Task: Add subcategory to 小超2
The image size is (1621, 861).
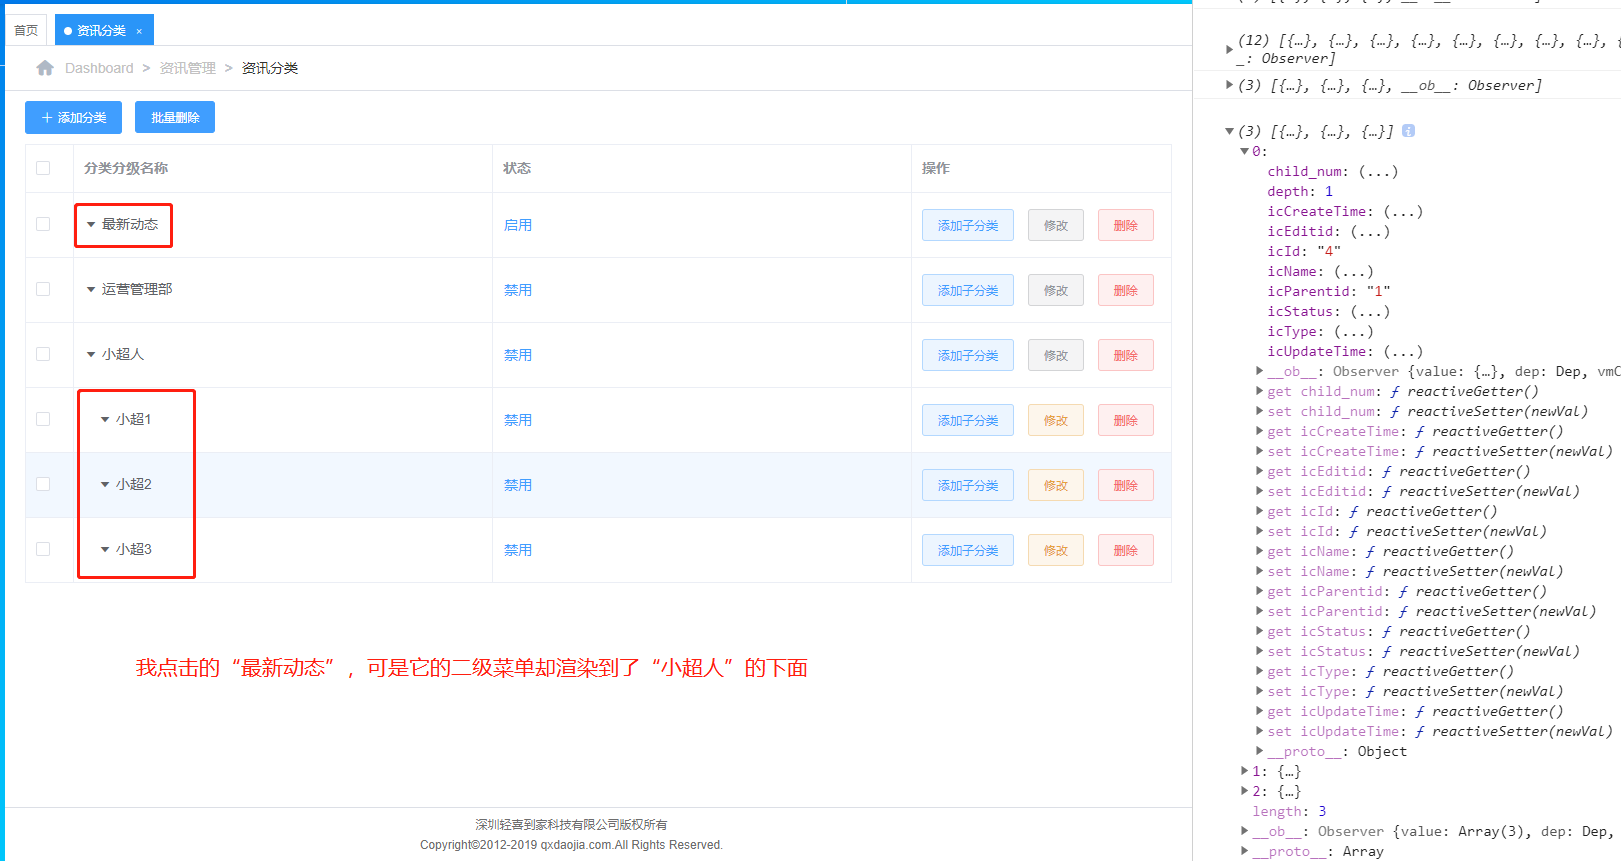Action: click(x=968, y=485)
